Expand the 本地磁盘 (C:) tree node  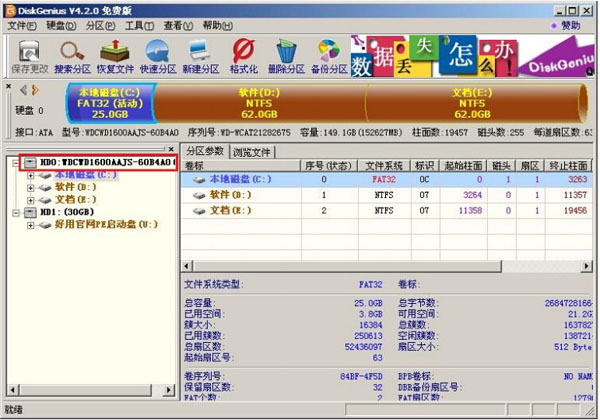point(31,176)
